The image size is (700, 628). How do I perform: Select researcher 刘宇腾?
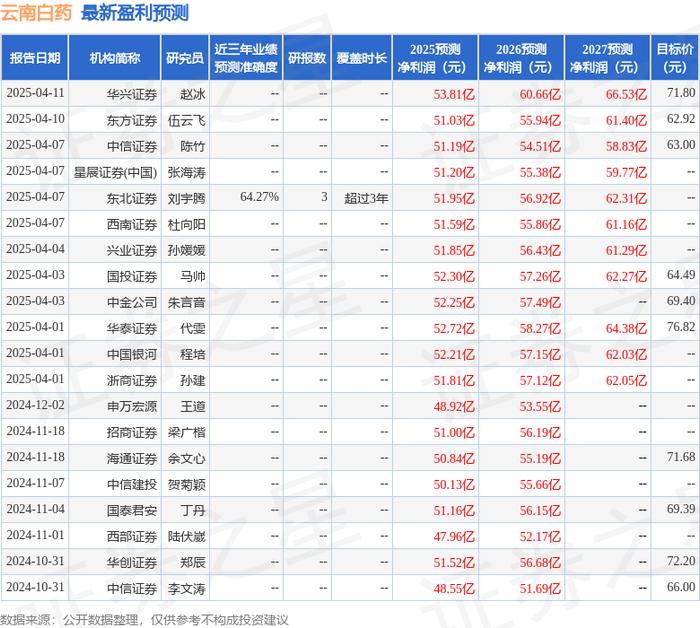187,198
